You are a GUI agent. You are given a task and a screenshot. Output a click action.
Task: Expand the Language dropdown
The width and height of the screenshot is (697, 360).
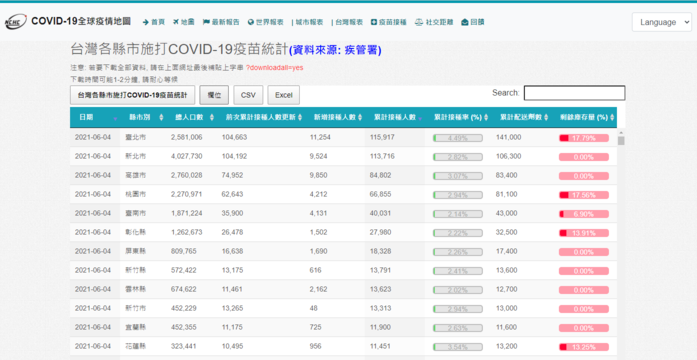pyautogui.click(x=661, y=22)
